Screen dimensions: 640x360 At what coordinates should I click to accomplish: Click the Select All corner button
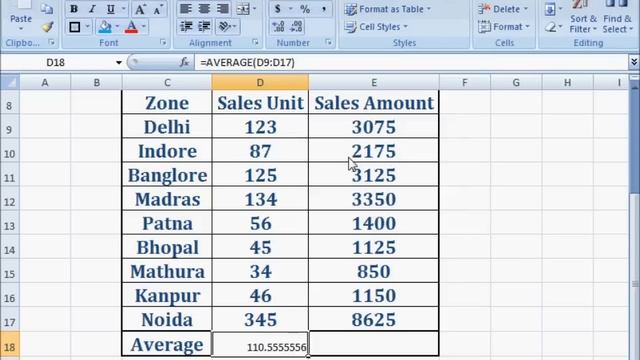[10, 82]
